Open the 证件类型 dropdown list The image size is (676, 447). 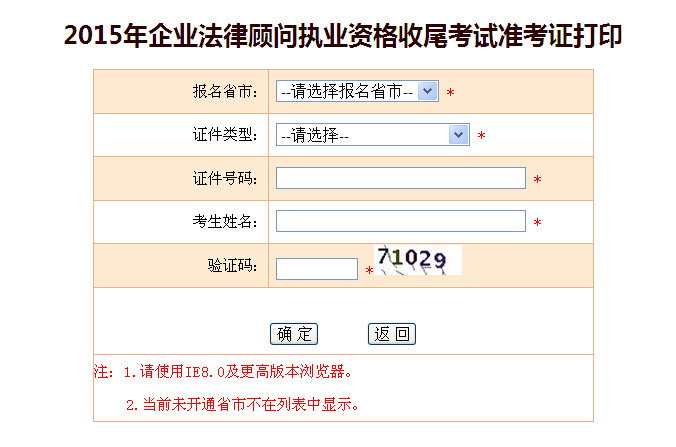pyautogui.click(x=372, y=135)
